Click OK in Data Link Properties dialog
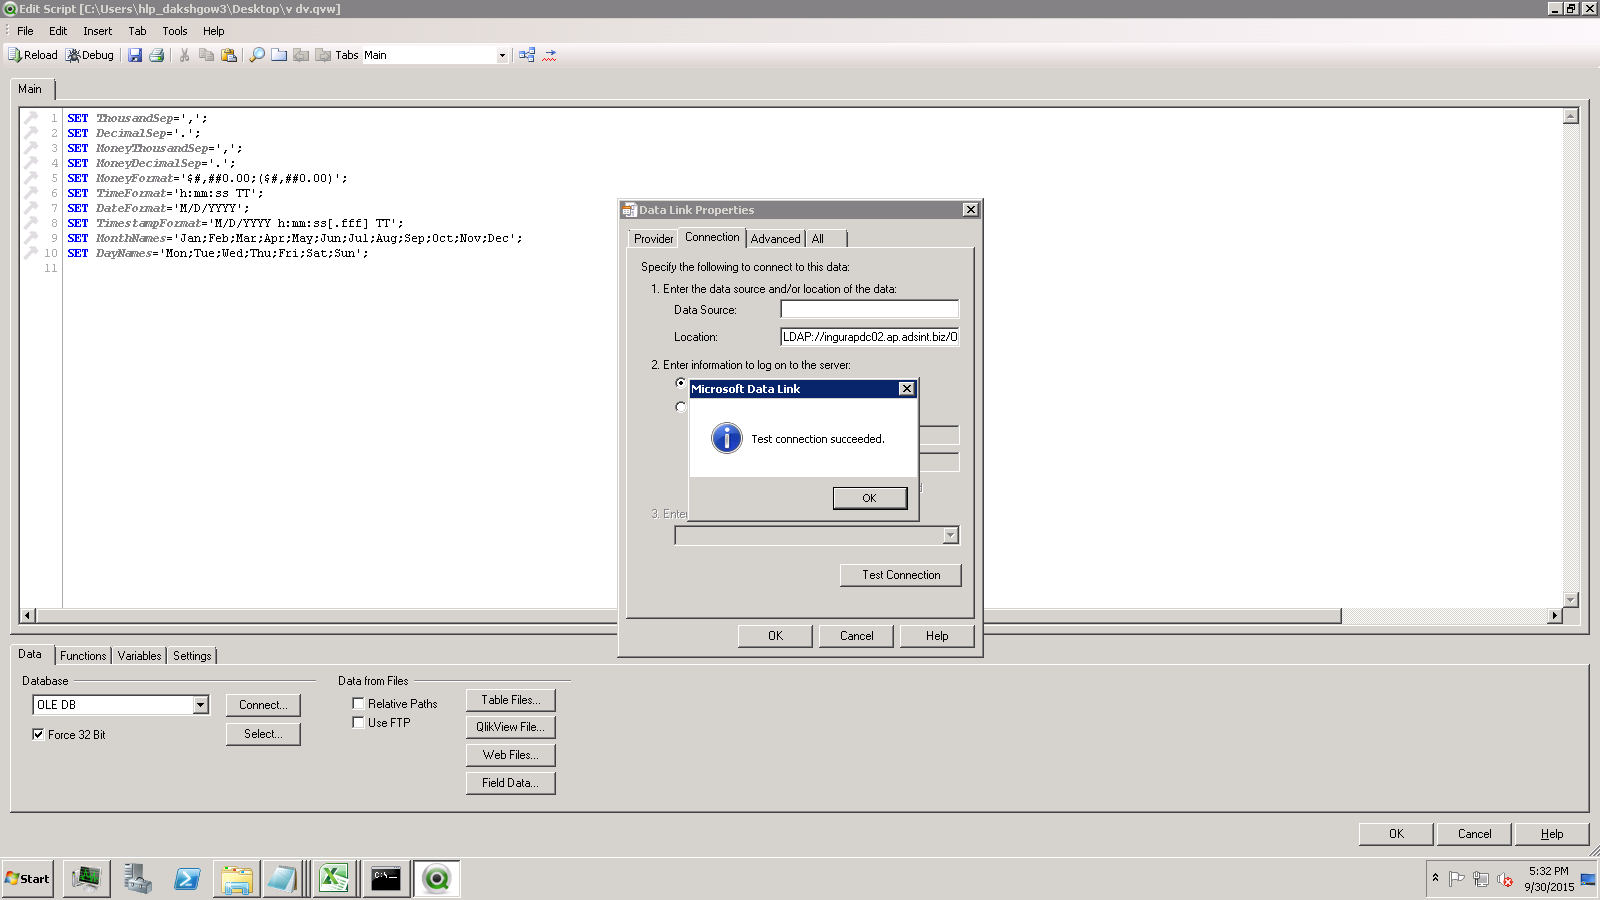This screenshot has height=900, width=1600. (775, 636)
